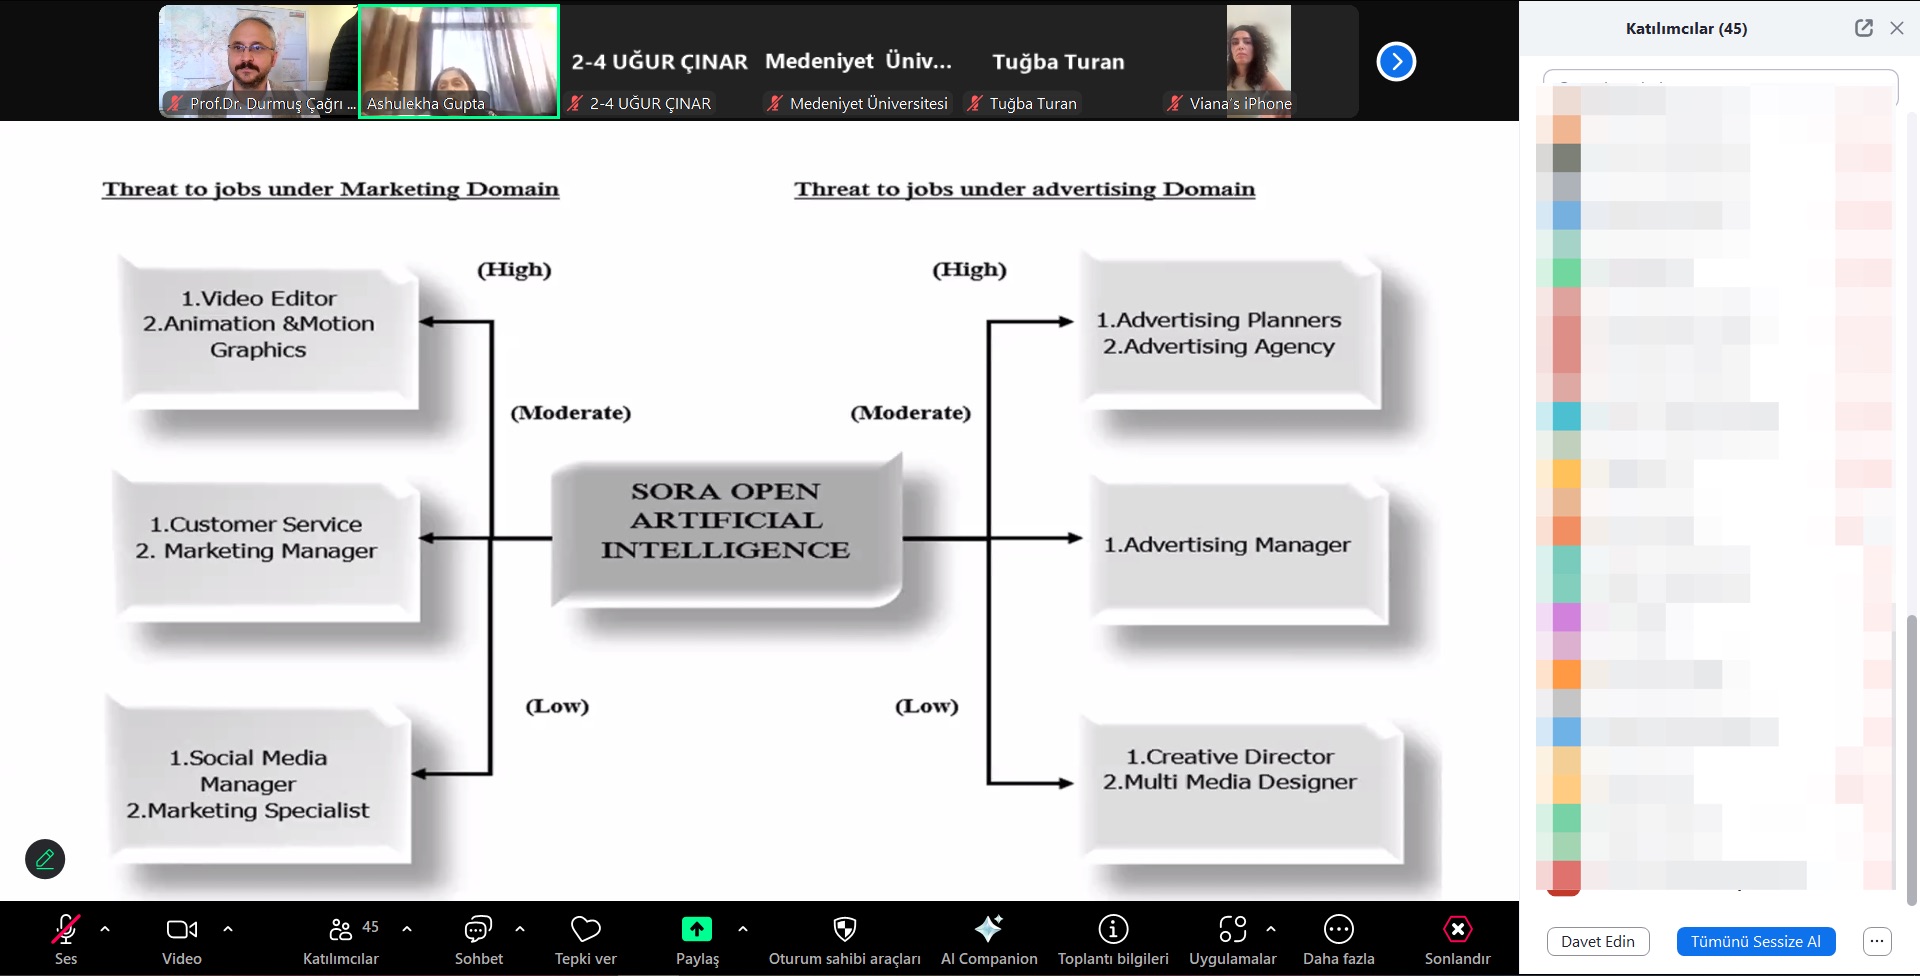
Task: Click Social Media Manager box
Action: pos(259,782)
